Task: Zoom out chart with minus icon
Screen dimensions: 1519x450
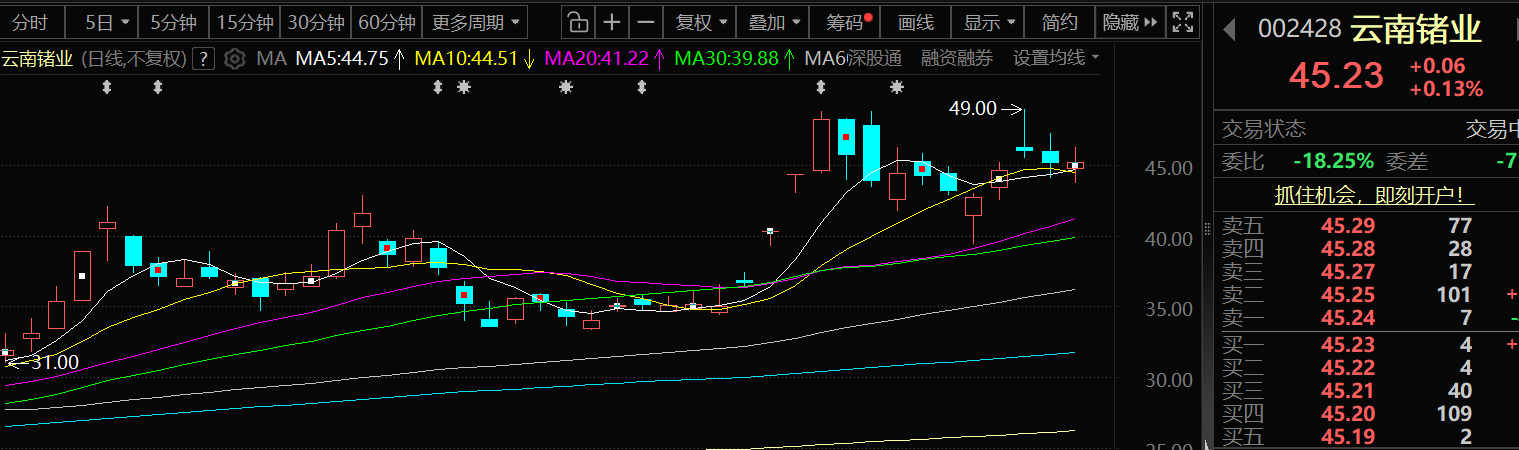Action: [646, 21]
